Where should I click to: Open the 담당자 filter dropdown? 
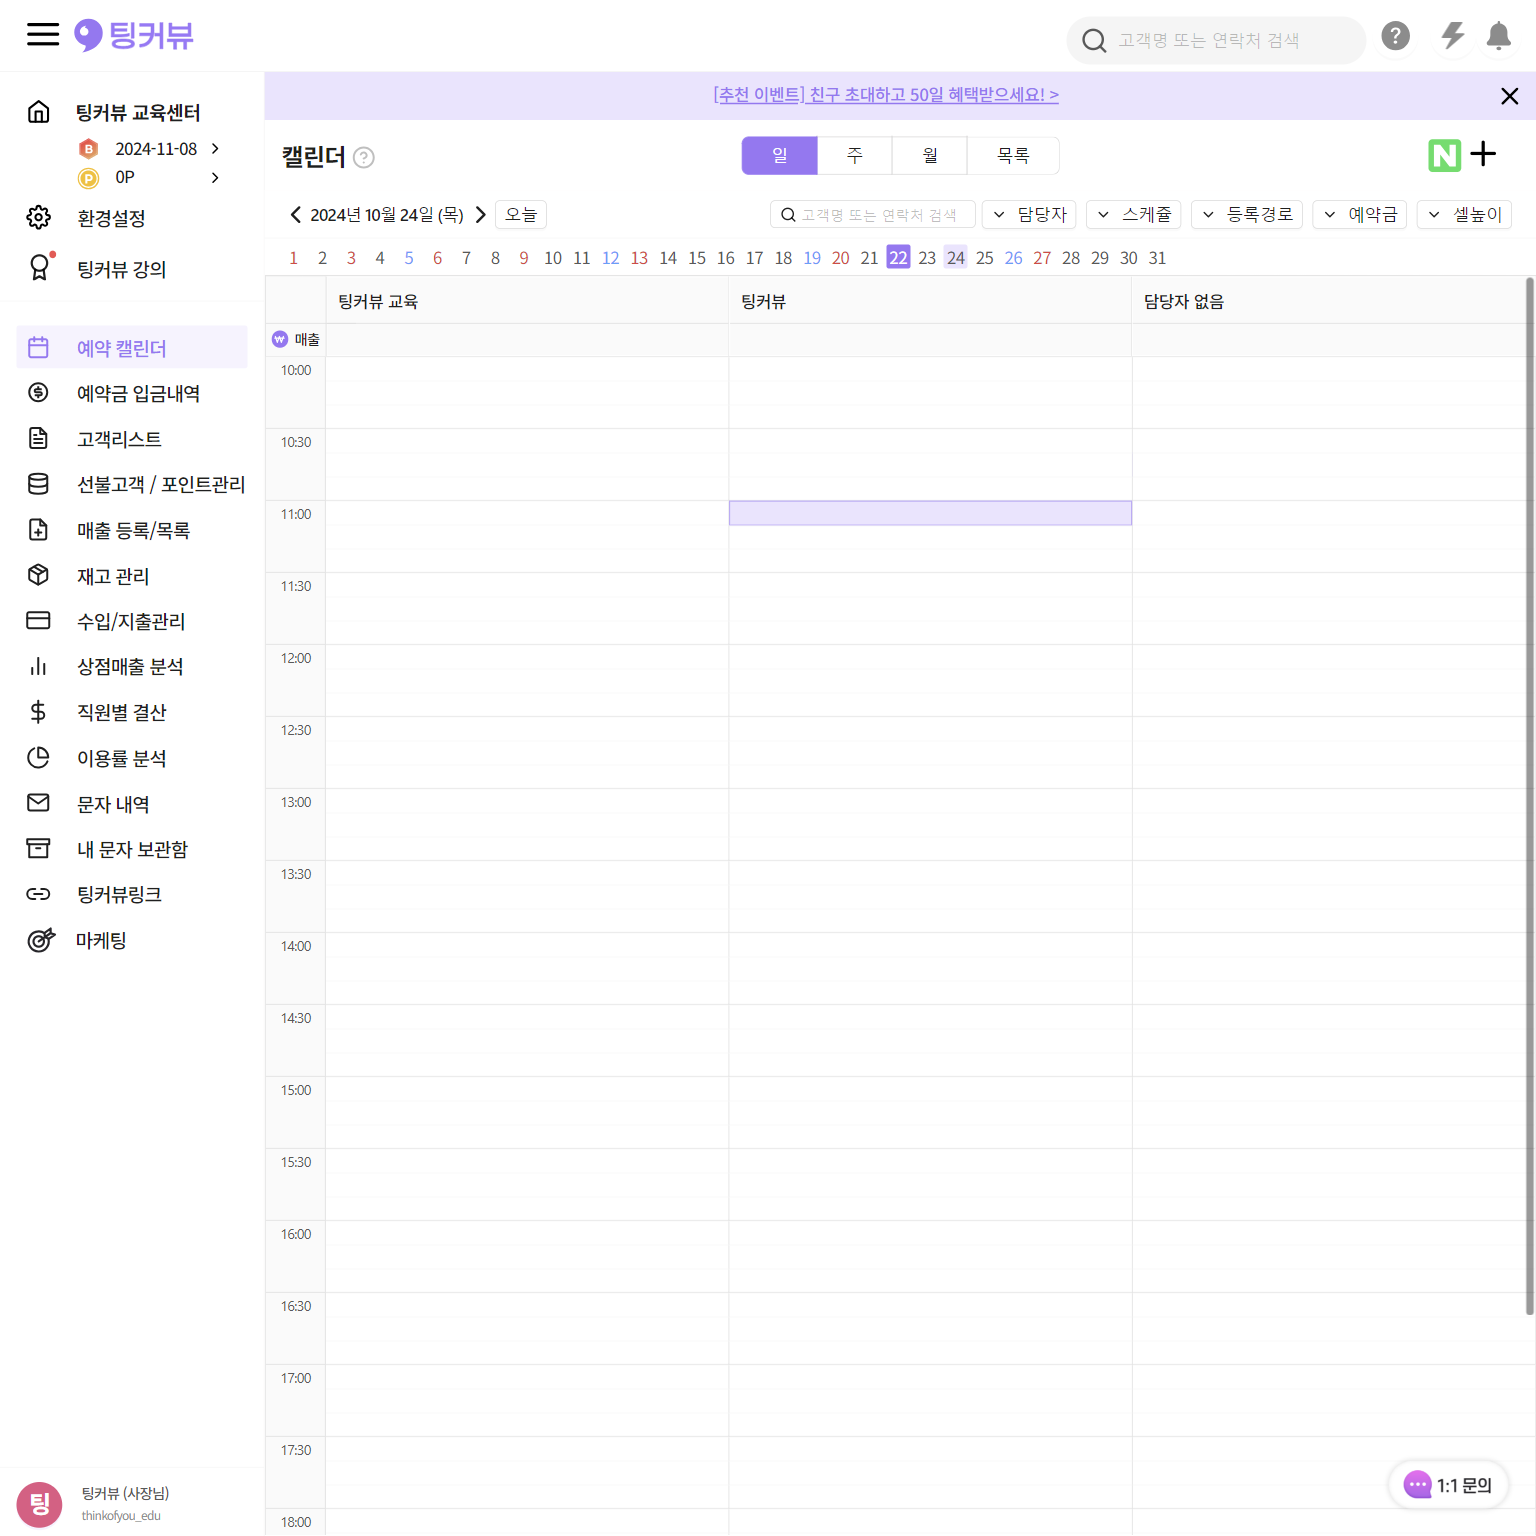pyautogui.click(x=1029, y=215)
